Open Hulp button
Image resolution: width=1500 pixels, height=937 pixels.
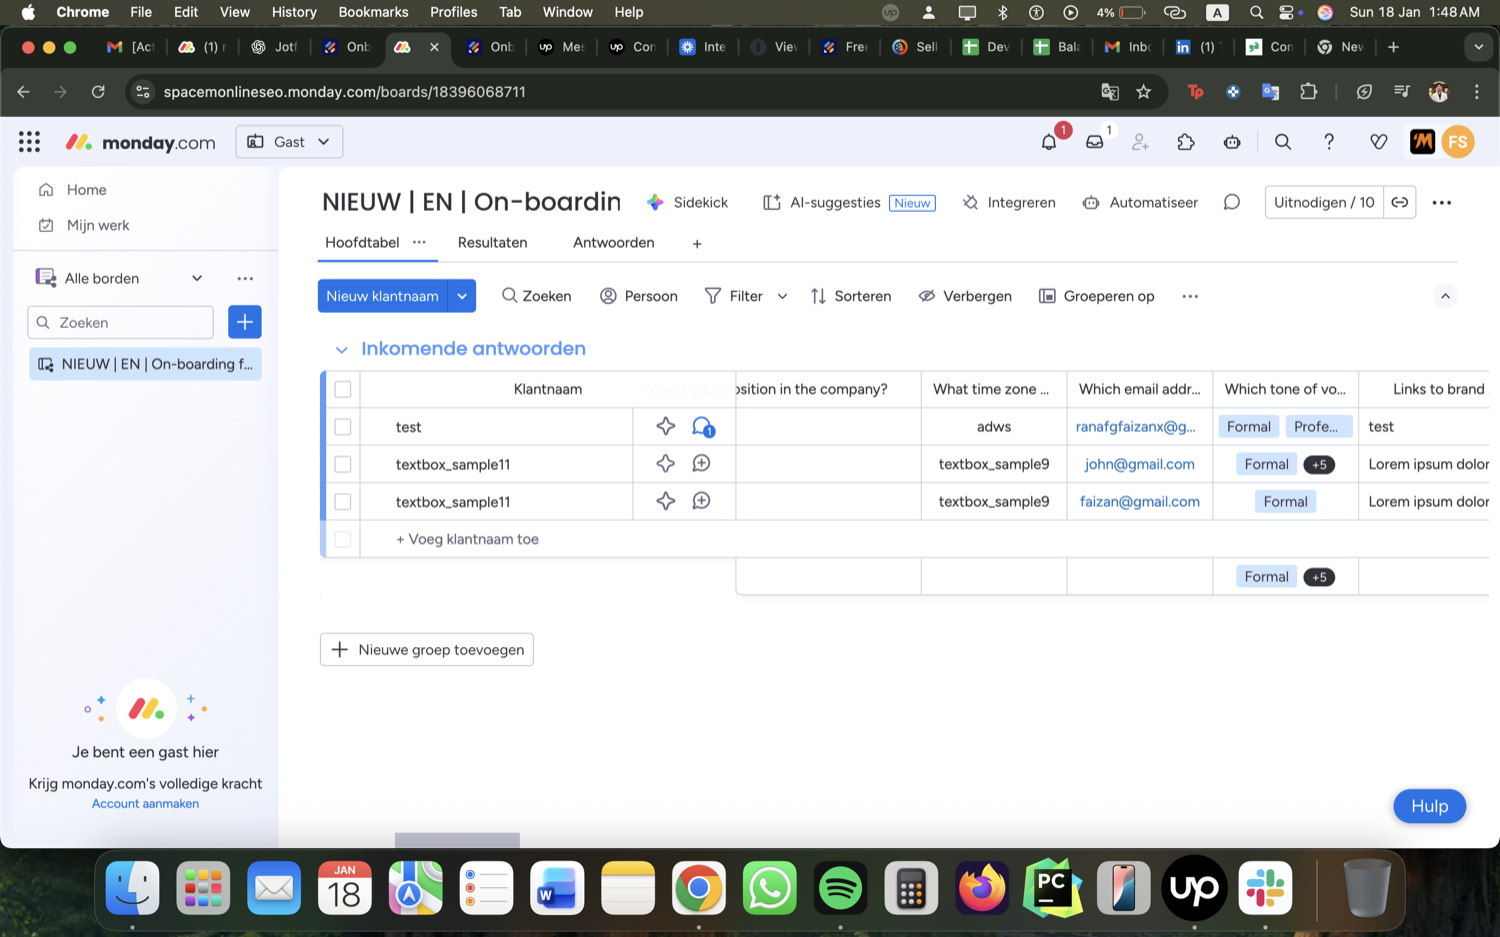(x=1429, y=806)
